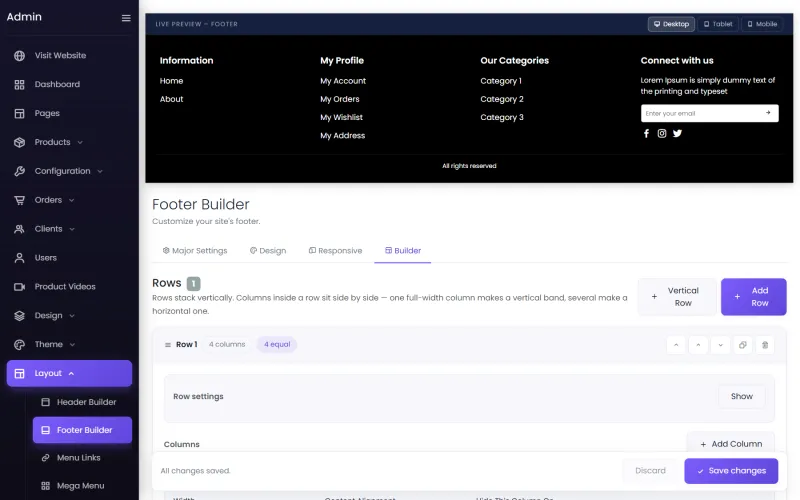Open My Orders link in preview
The image size is (800, 500).
[340, 99]
